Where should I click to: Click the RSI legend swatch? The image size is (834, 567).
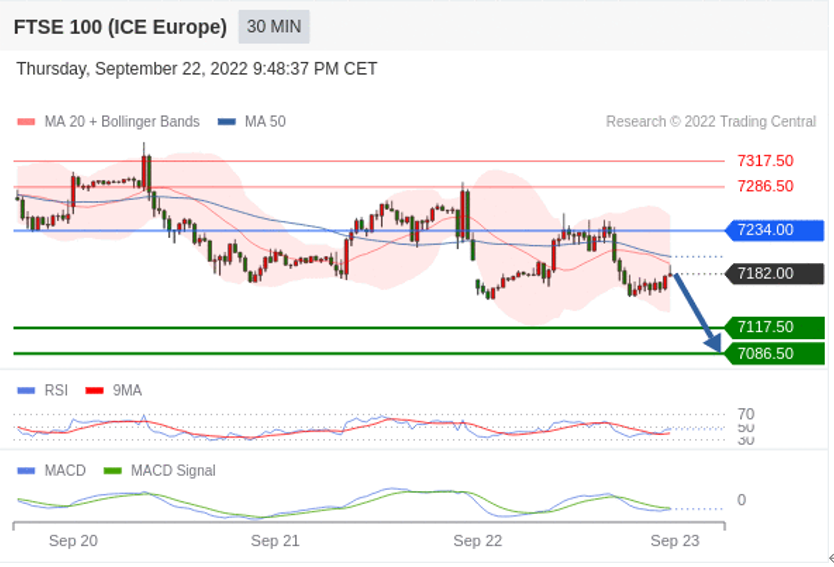26,391
